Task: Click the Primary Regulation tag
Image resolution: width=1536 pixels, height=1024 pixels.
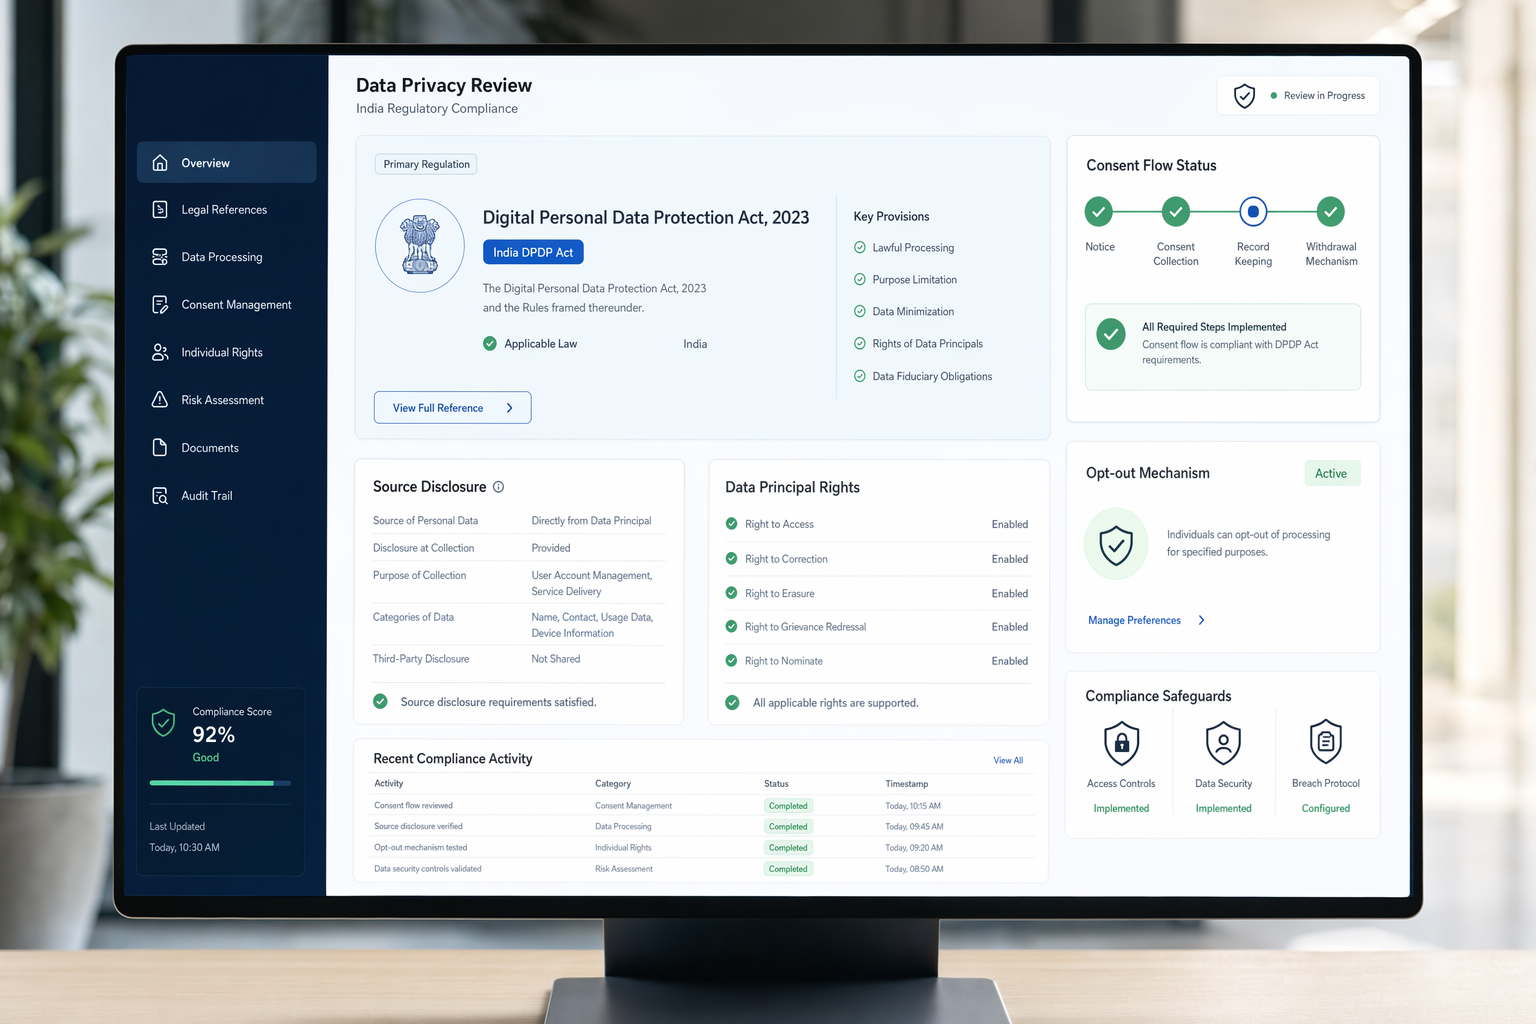Action: pyautogui.click(x=426, y=164)
